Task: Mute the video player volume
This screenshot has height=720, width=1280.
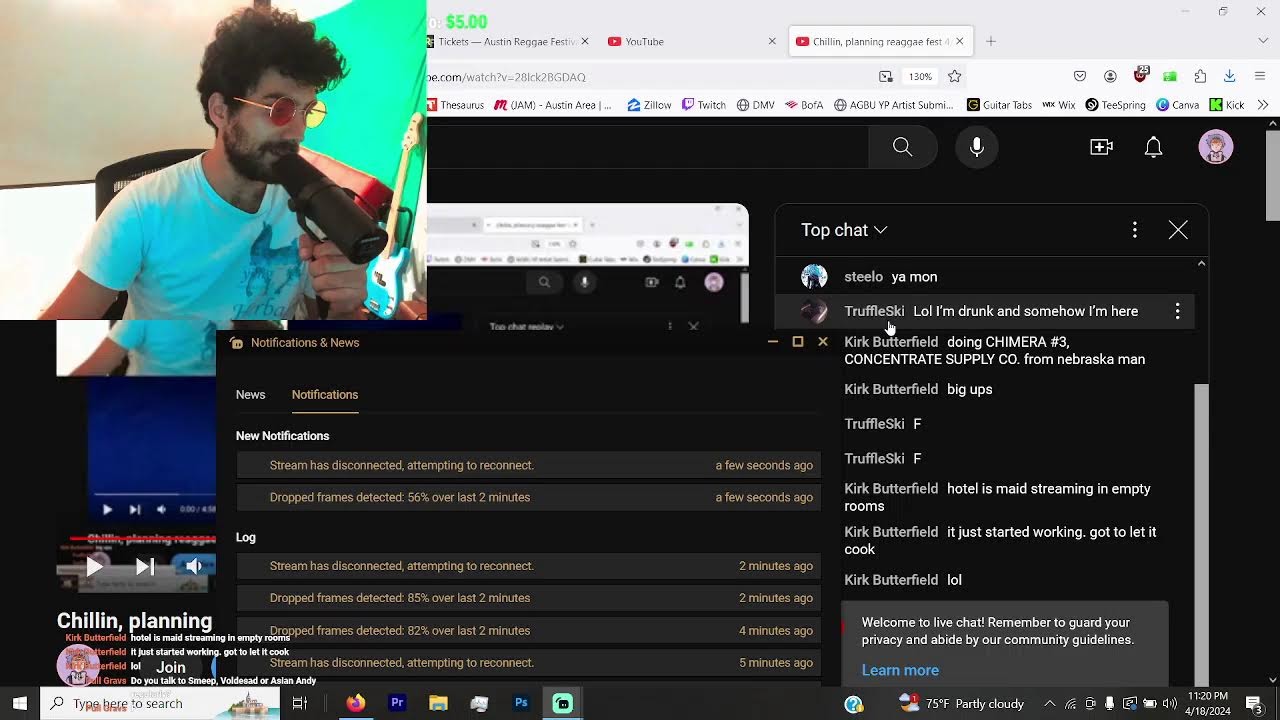Action: [x=193, y=567]
